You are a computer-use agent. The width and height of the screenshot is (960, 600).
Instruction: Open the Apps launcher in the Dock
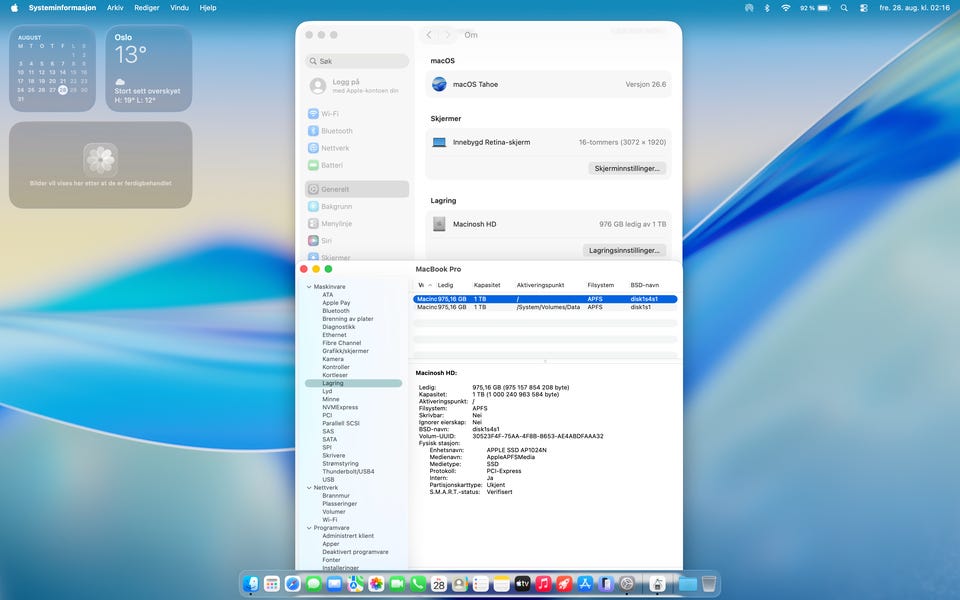tap(272, 583)
